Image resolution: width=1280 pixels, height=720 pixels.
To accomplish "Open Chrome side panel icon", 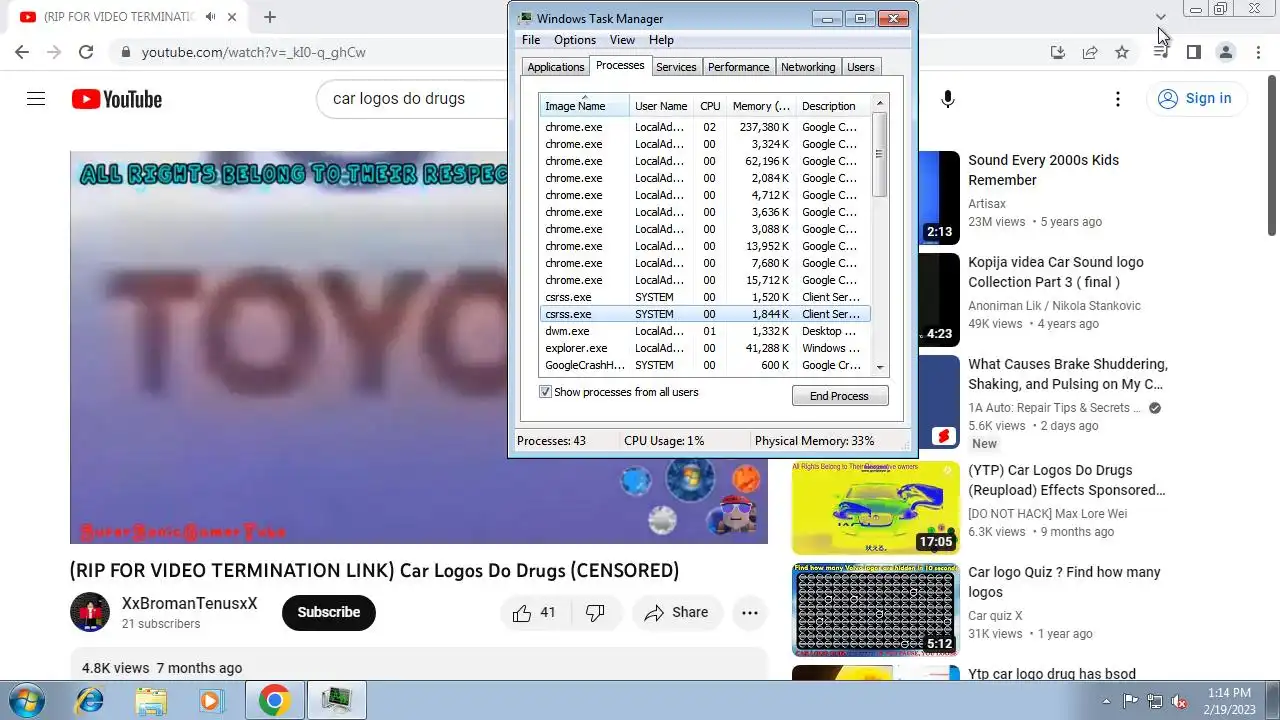I will pos(1193,52).
